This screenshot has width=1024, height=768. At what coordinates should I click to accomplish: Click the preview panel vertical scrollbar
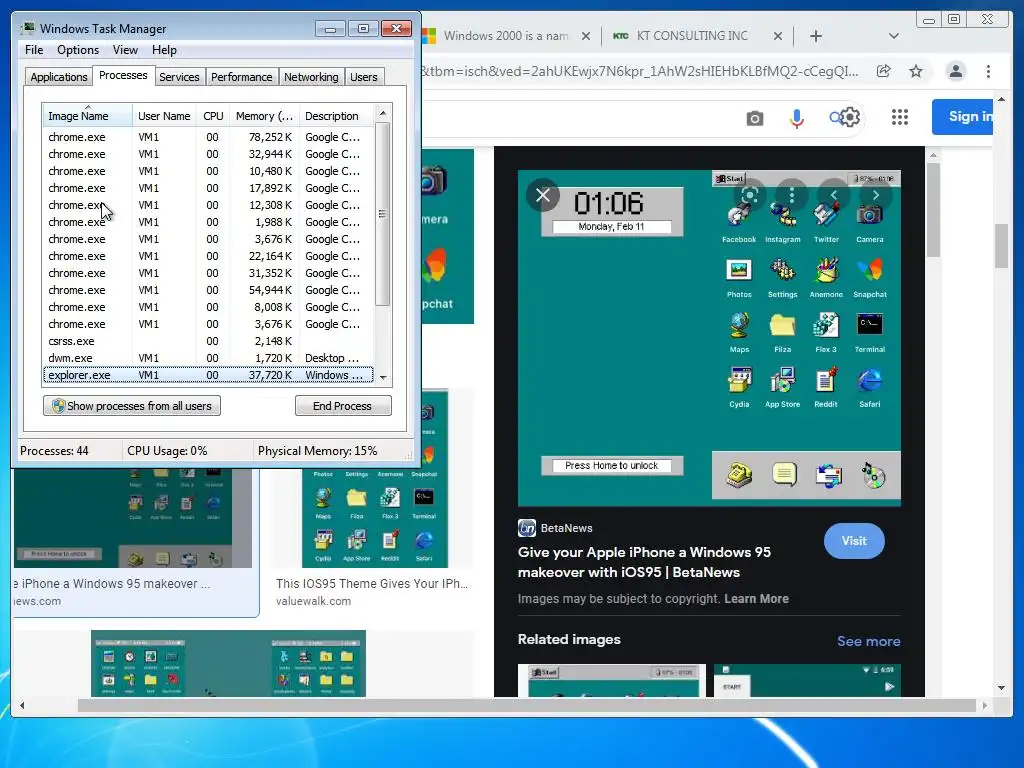tap(933, 208)
